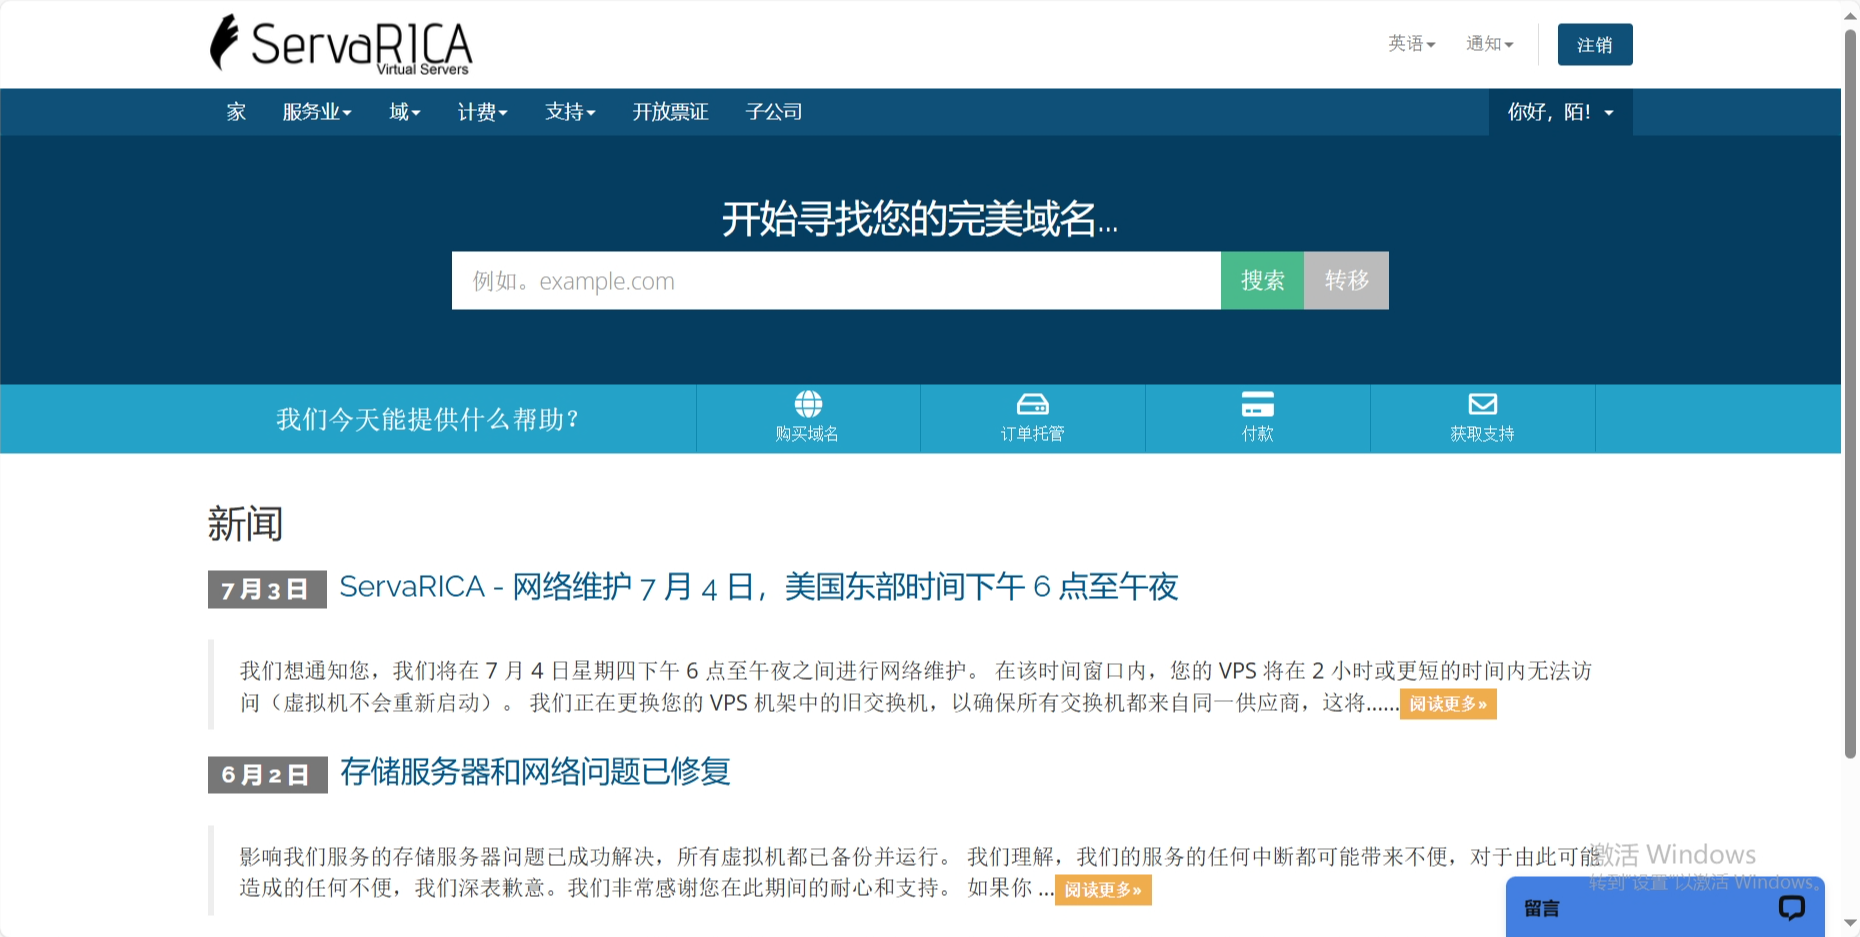The height and width of the screenshot is (937, 1860).
Task: Click the domain search input field
Action: coord(835,281)
